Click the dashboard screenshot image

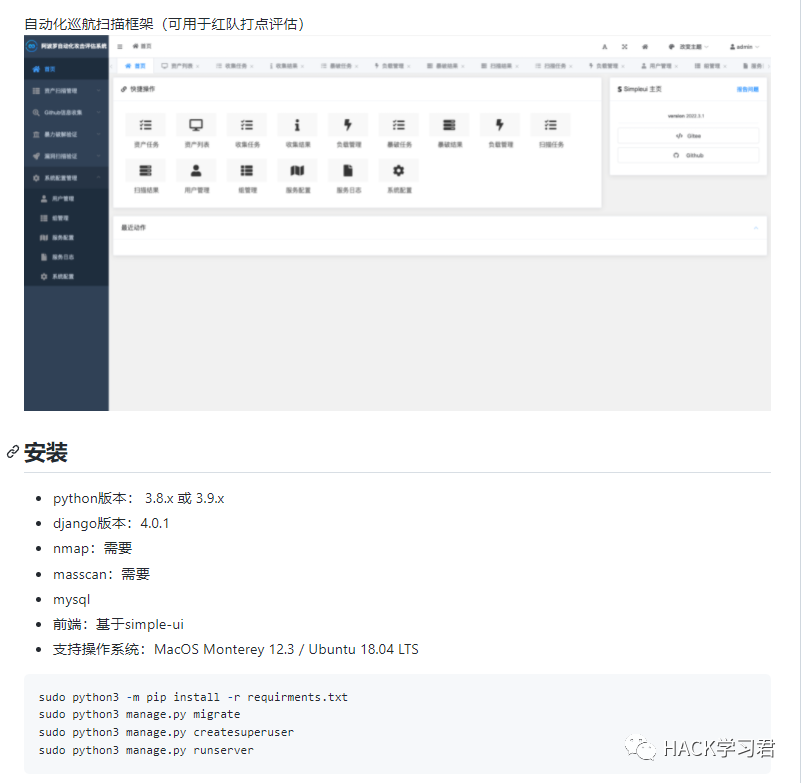pos(397,223)
